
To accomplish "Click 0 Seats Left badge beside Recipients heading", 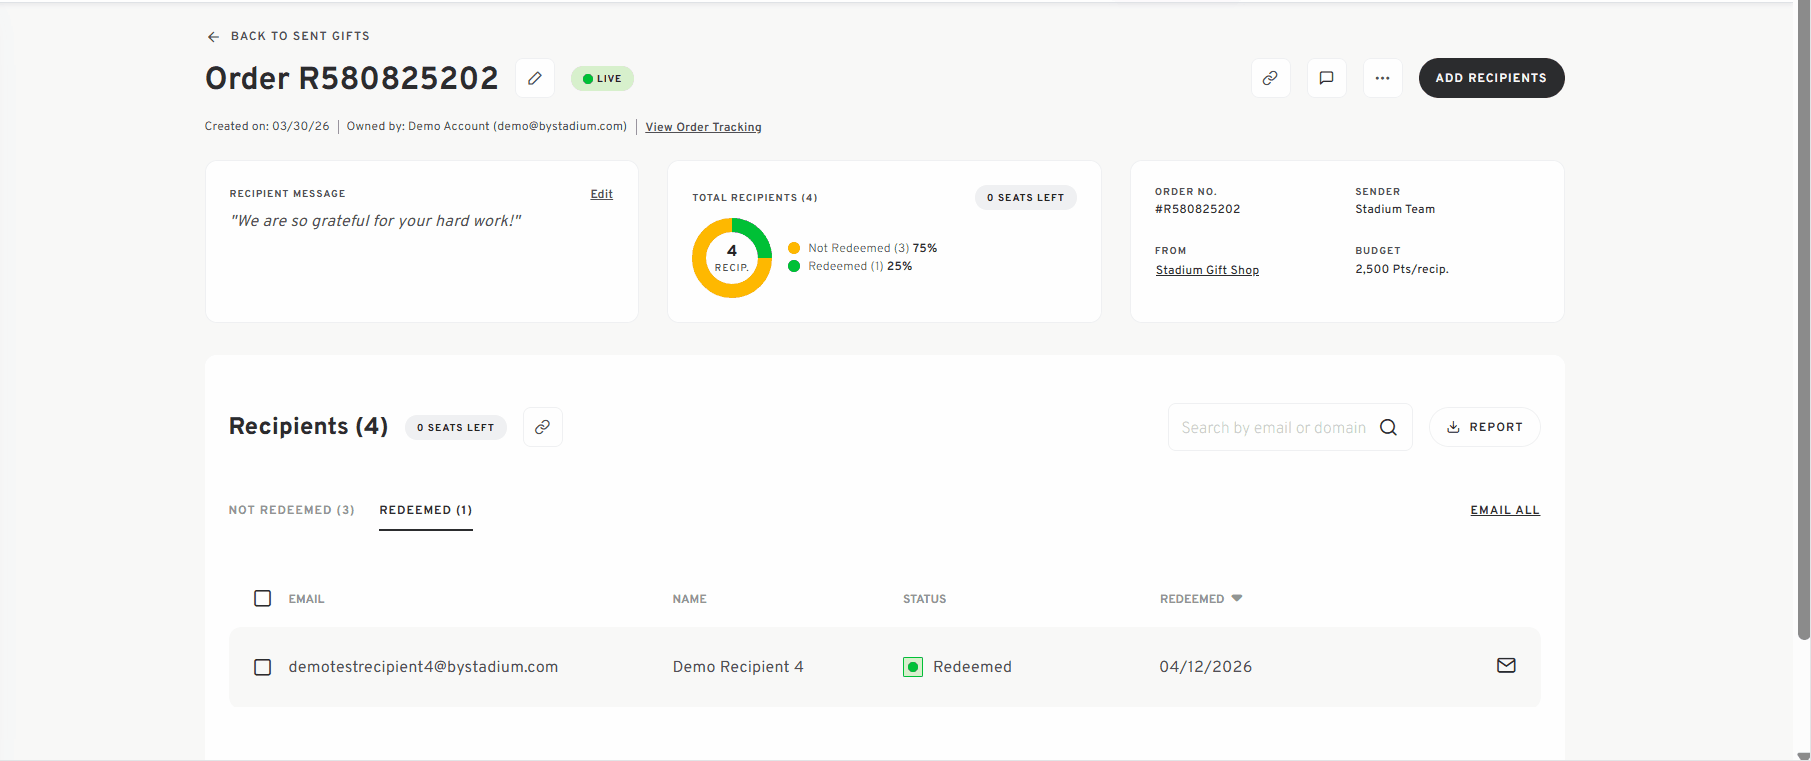I will (456, 427).
